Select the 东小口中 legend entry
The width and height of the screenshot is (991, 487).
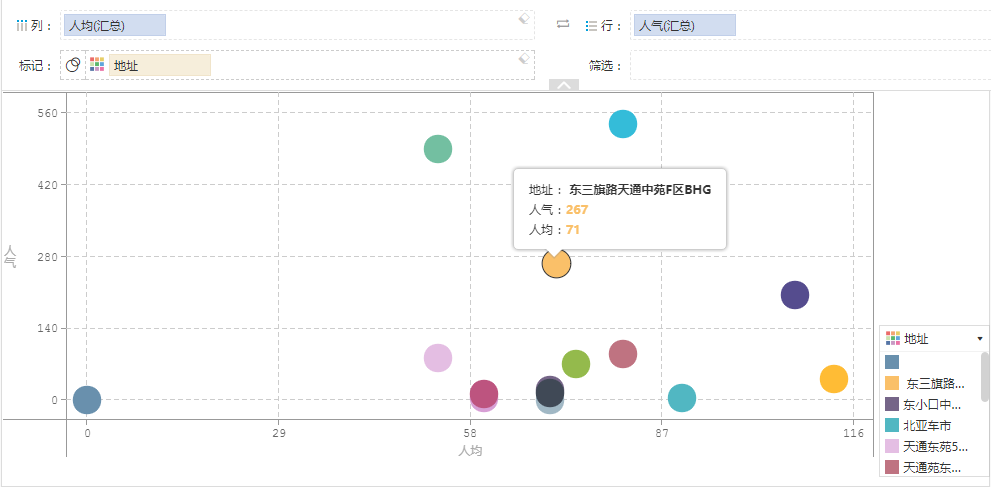[931, 404]
